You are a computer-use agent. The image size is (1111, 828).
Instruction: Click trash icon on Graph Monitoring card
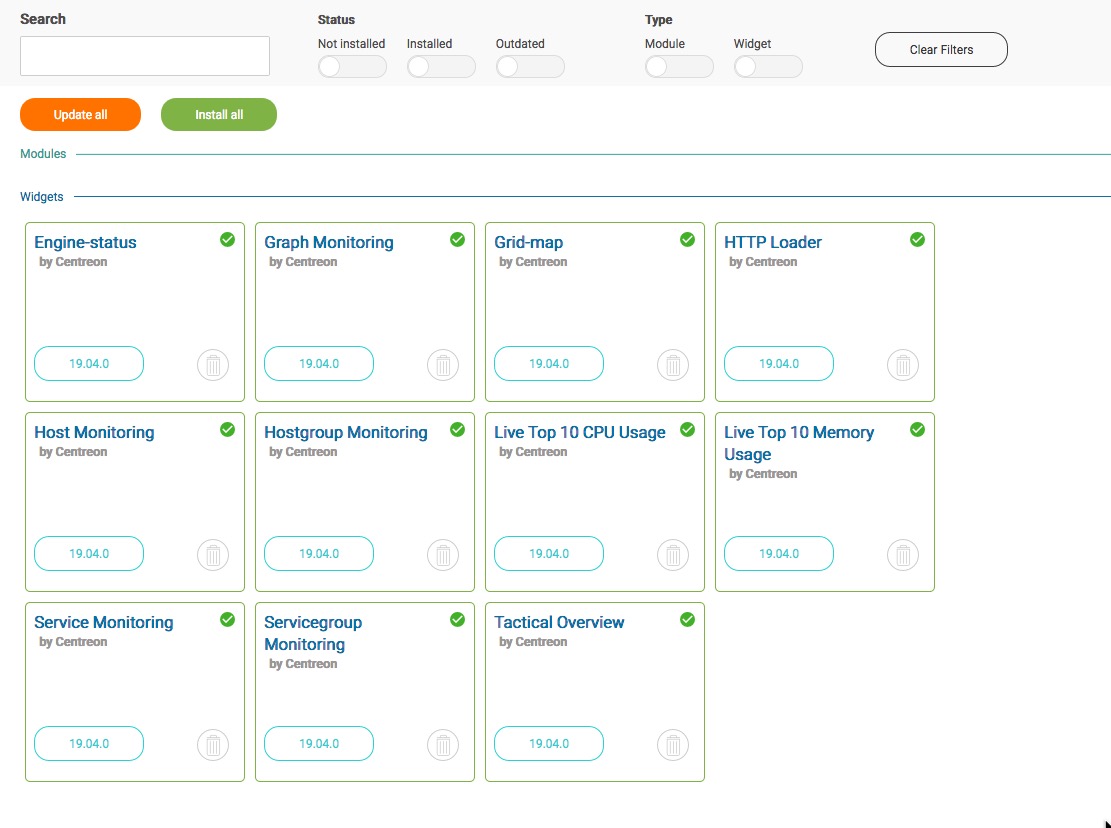443,365
